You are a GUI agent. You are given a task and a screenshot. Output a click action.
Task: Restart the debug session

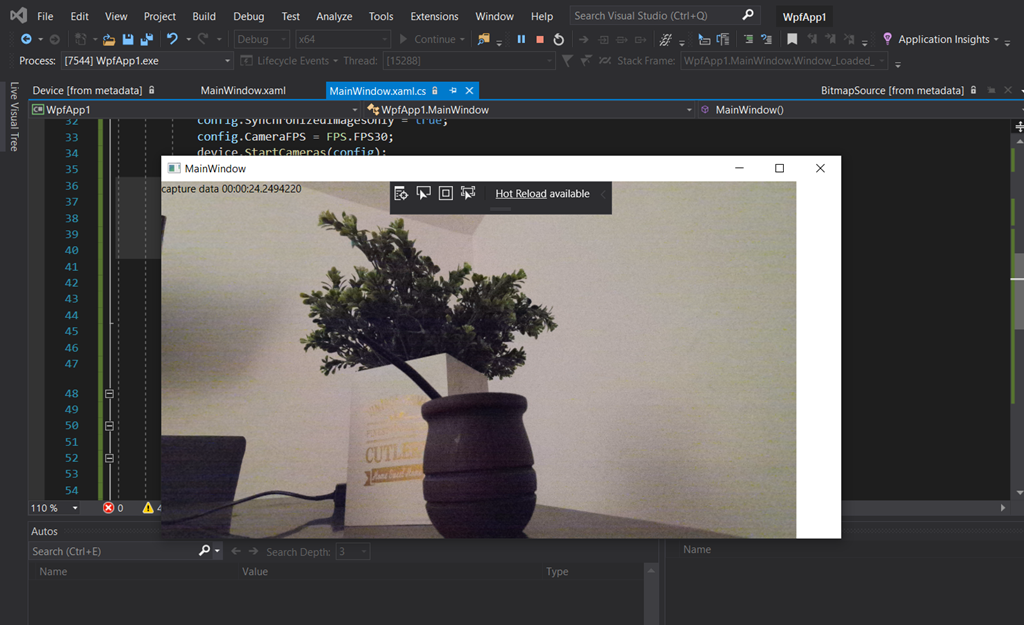(x=558, y=40)
